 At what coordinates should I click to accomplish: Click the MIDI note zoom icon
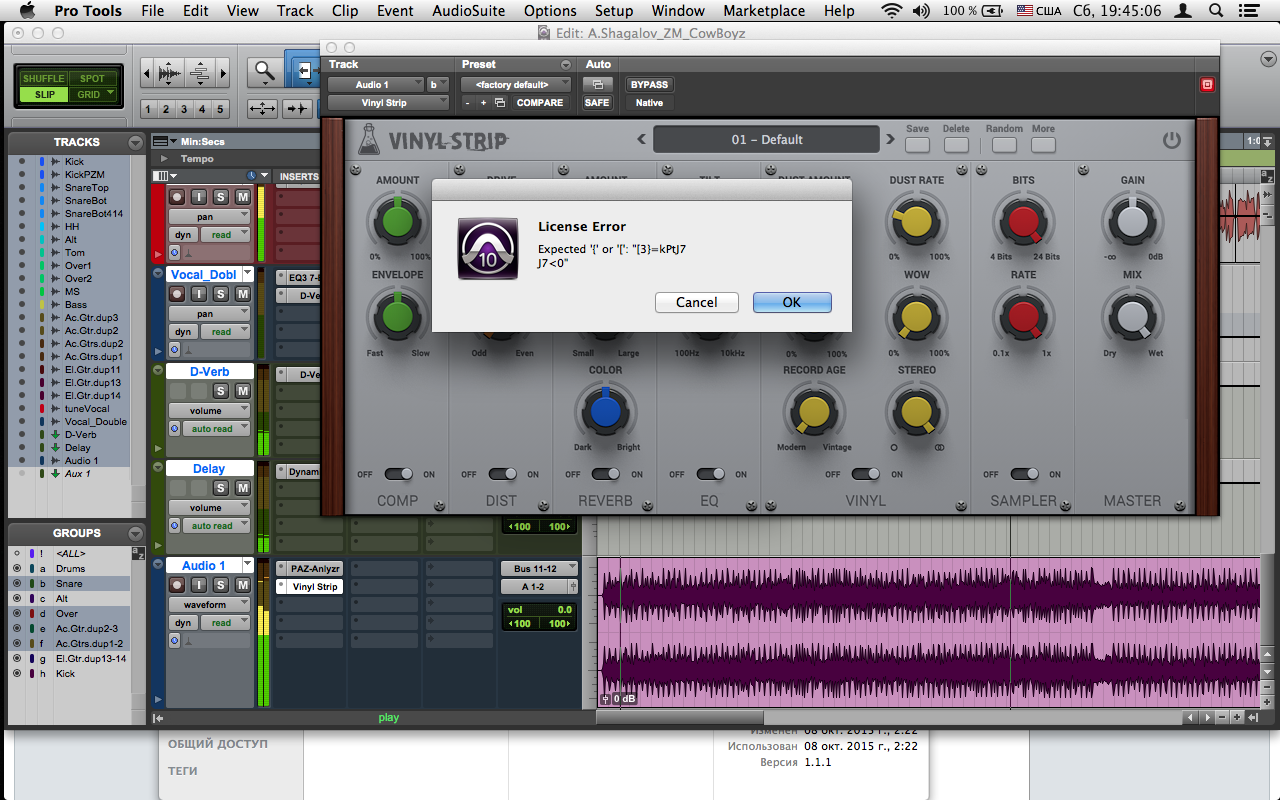point(200,74)
